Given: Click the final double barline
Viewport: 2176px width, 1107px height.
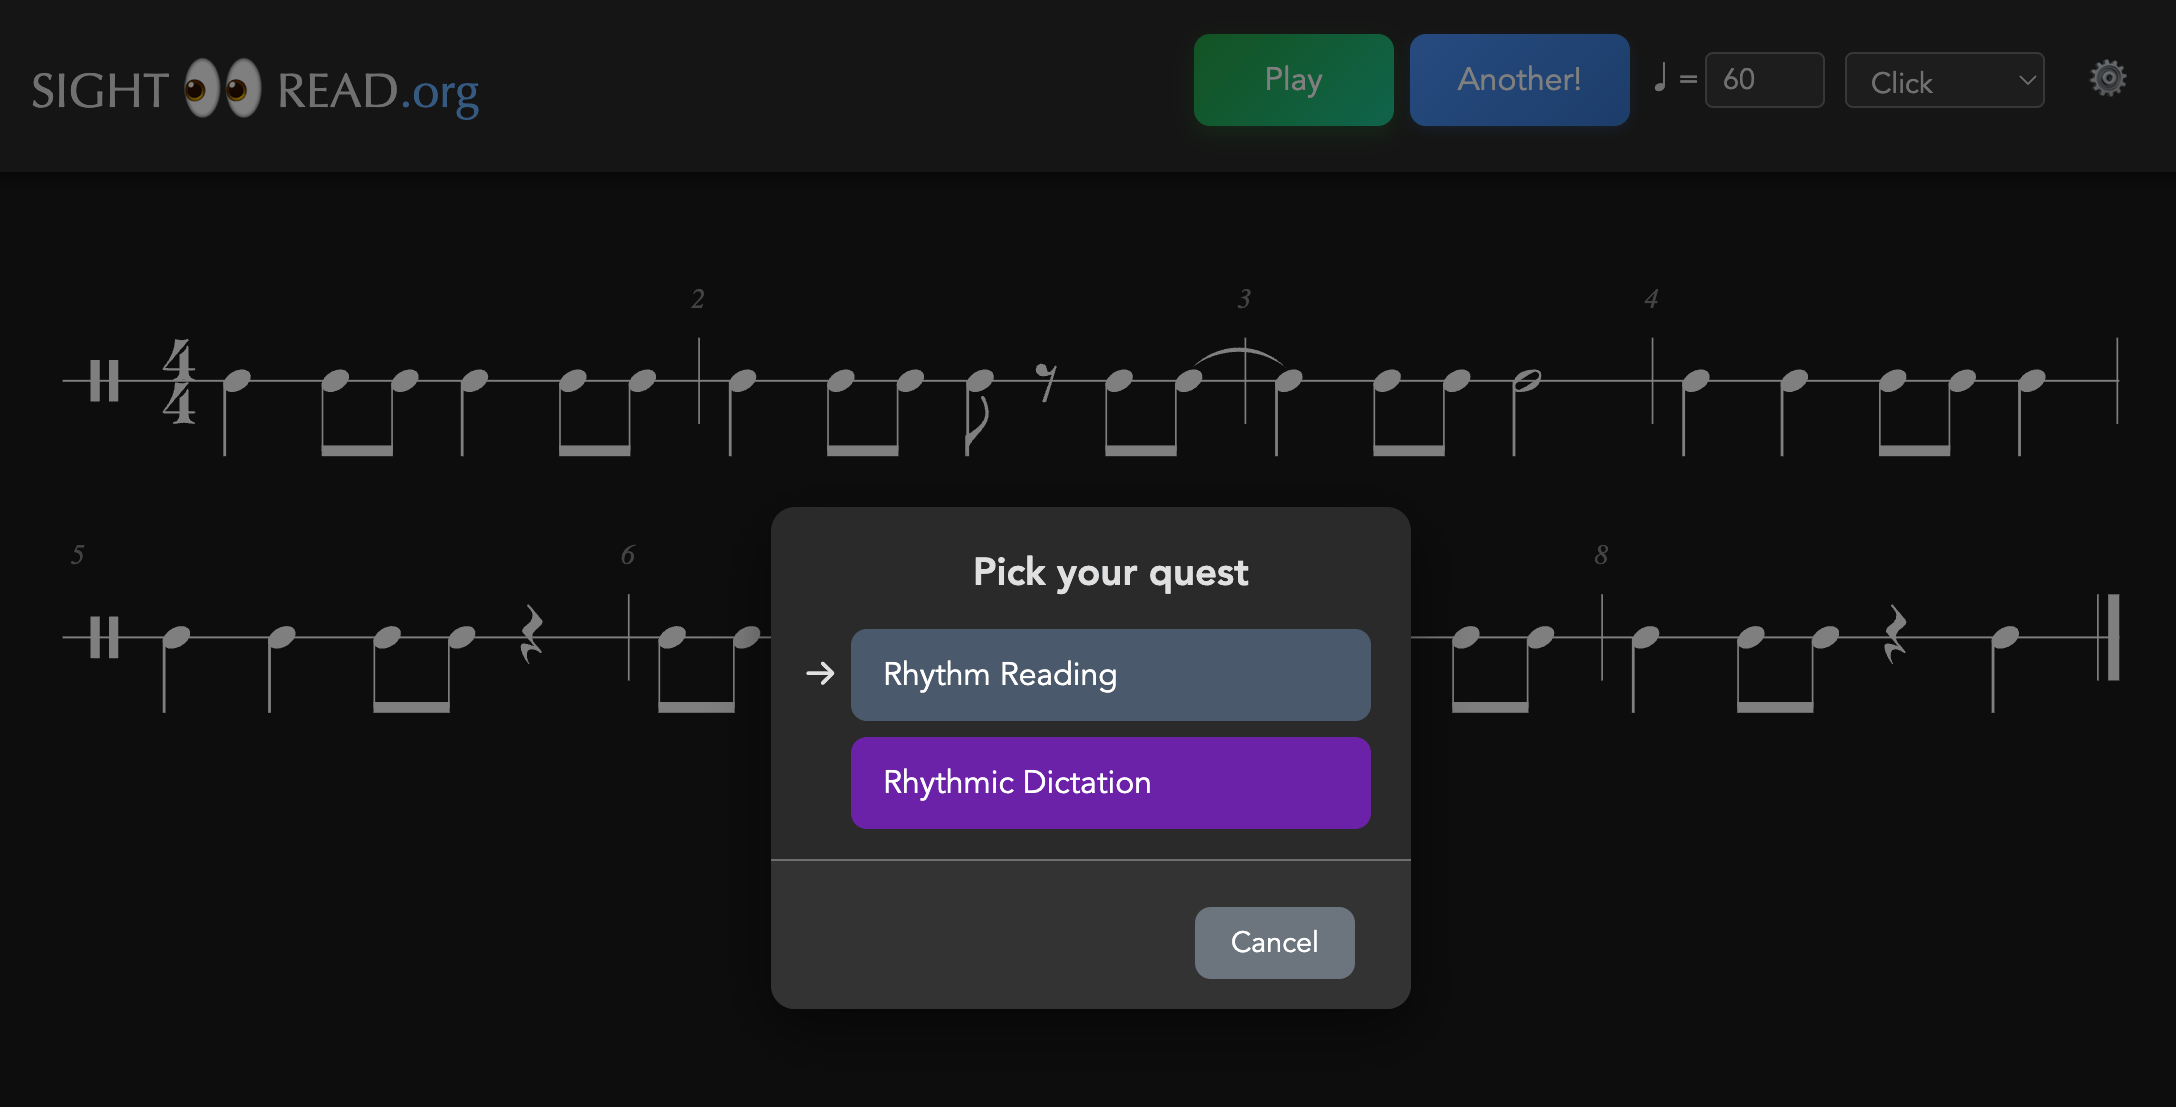Looking at the screenshot, I should (2108, 637).
